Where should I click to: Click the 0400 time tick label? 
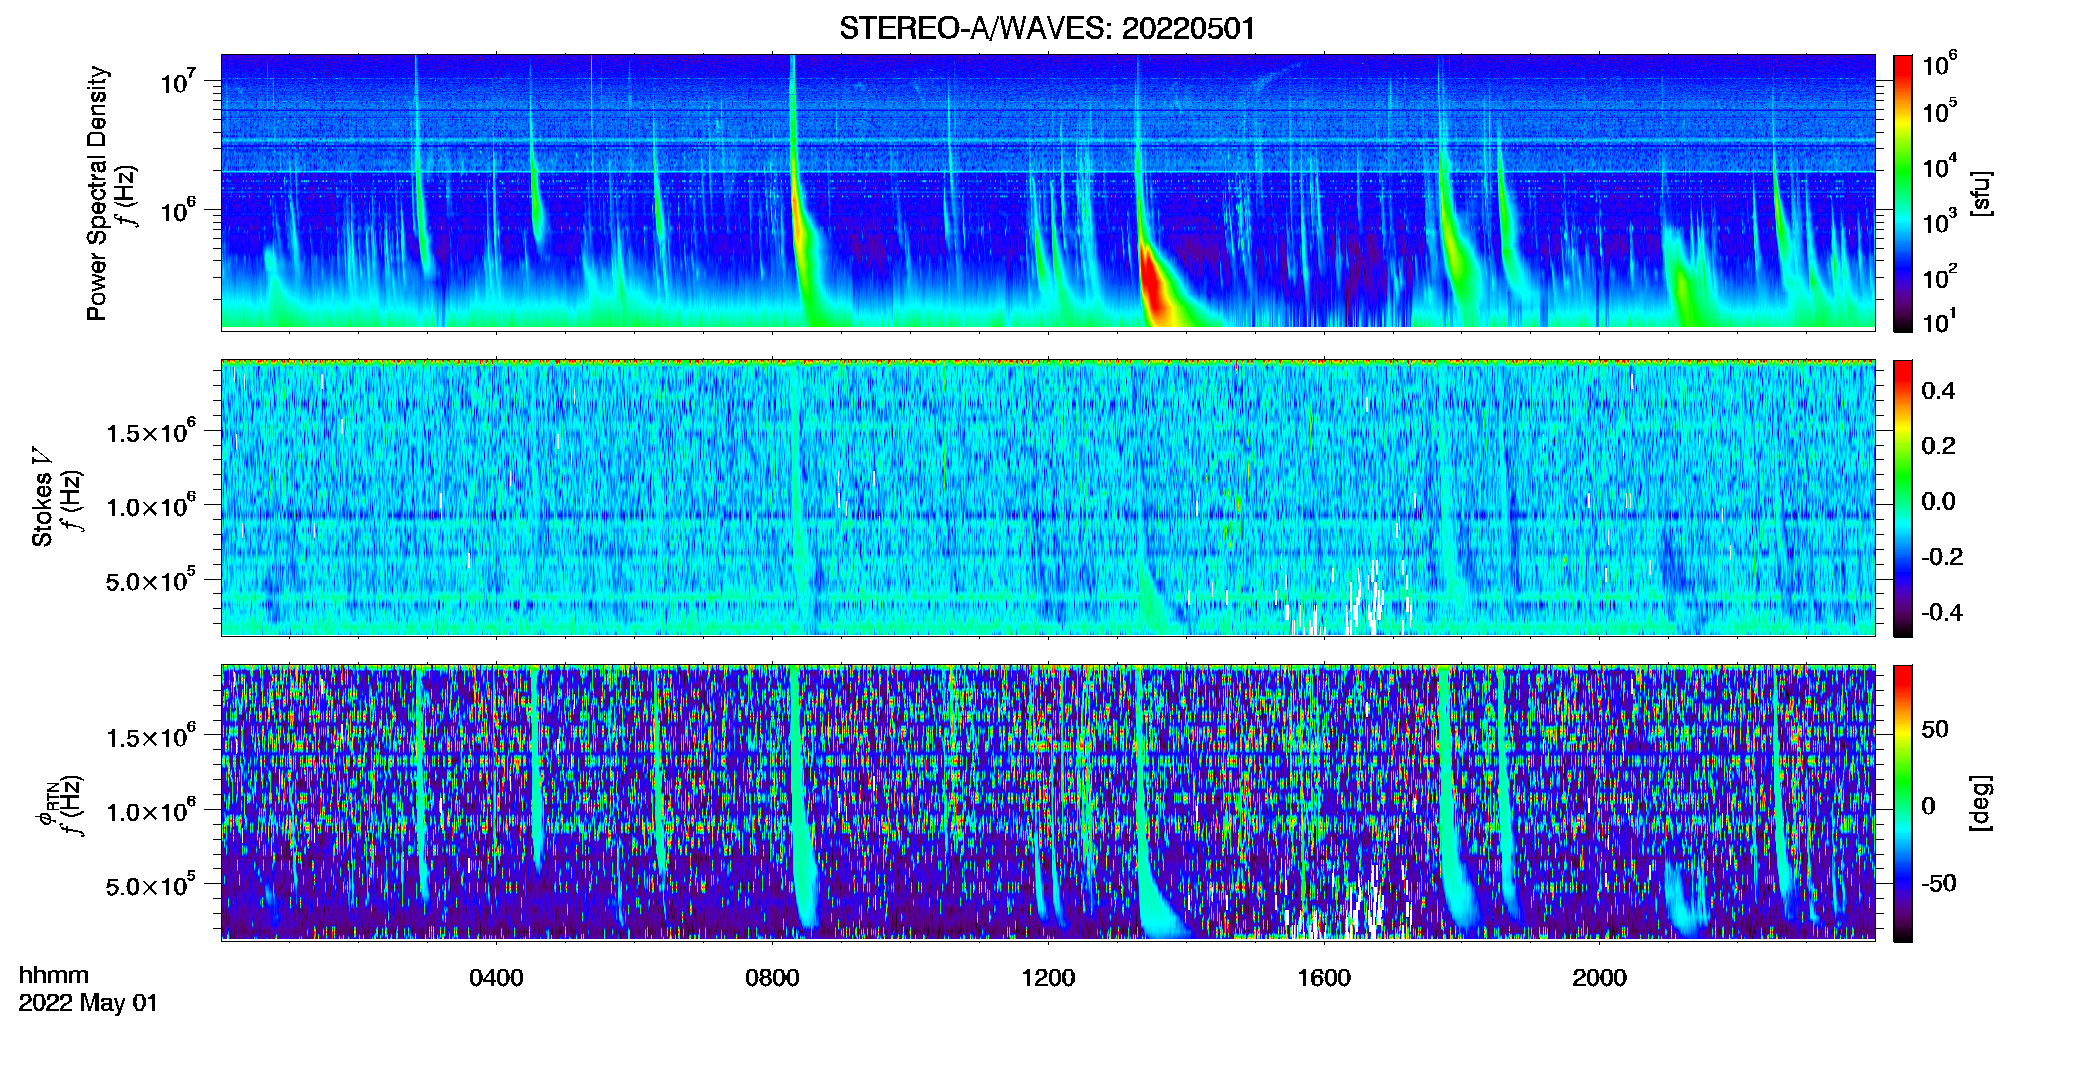point(496,978)
